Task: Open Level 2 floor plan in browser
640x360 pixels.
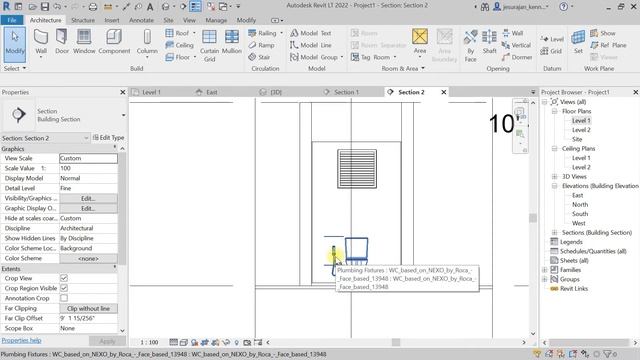Action: tap(581, 130)
